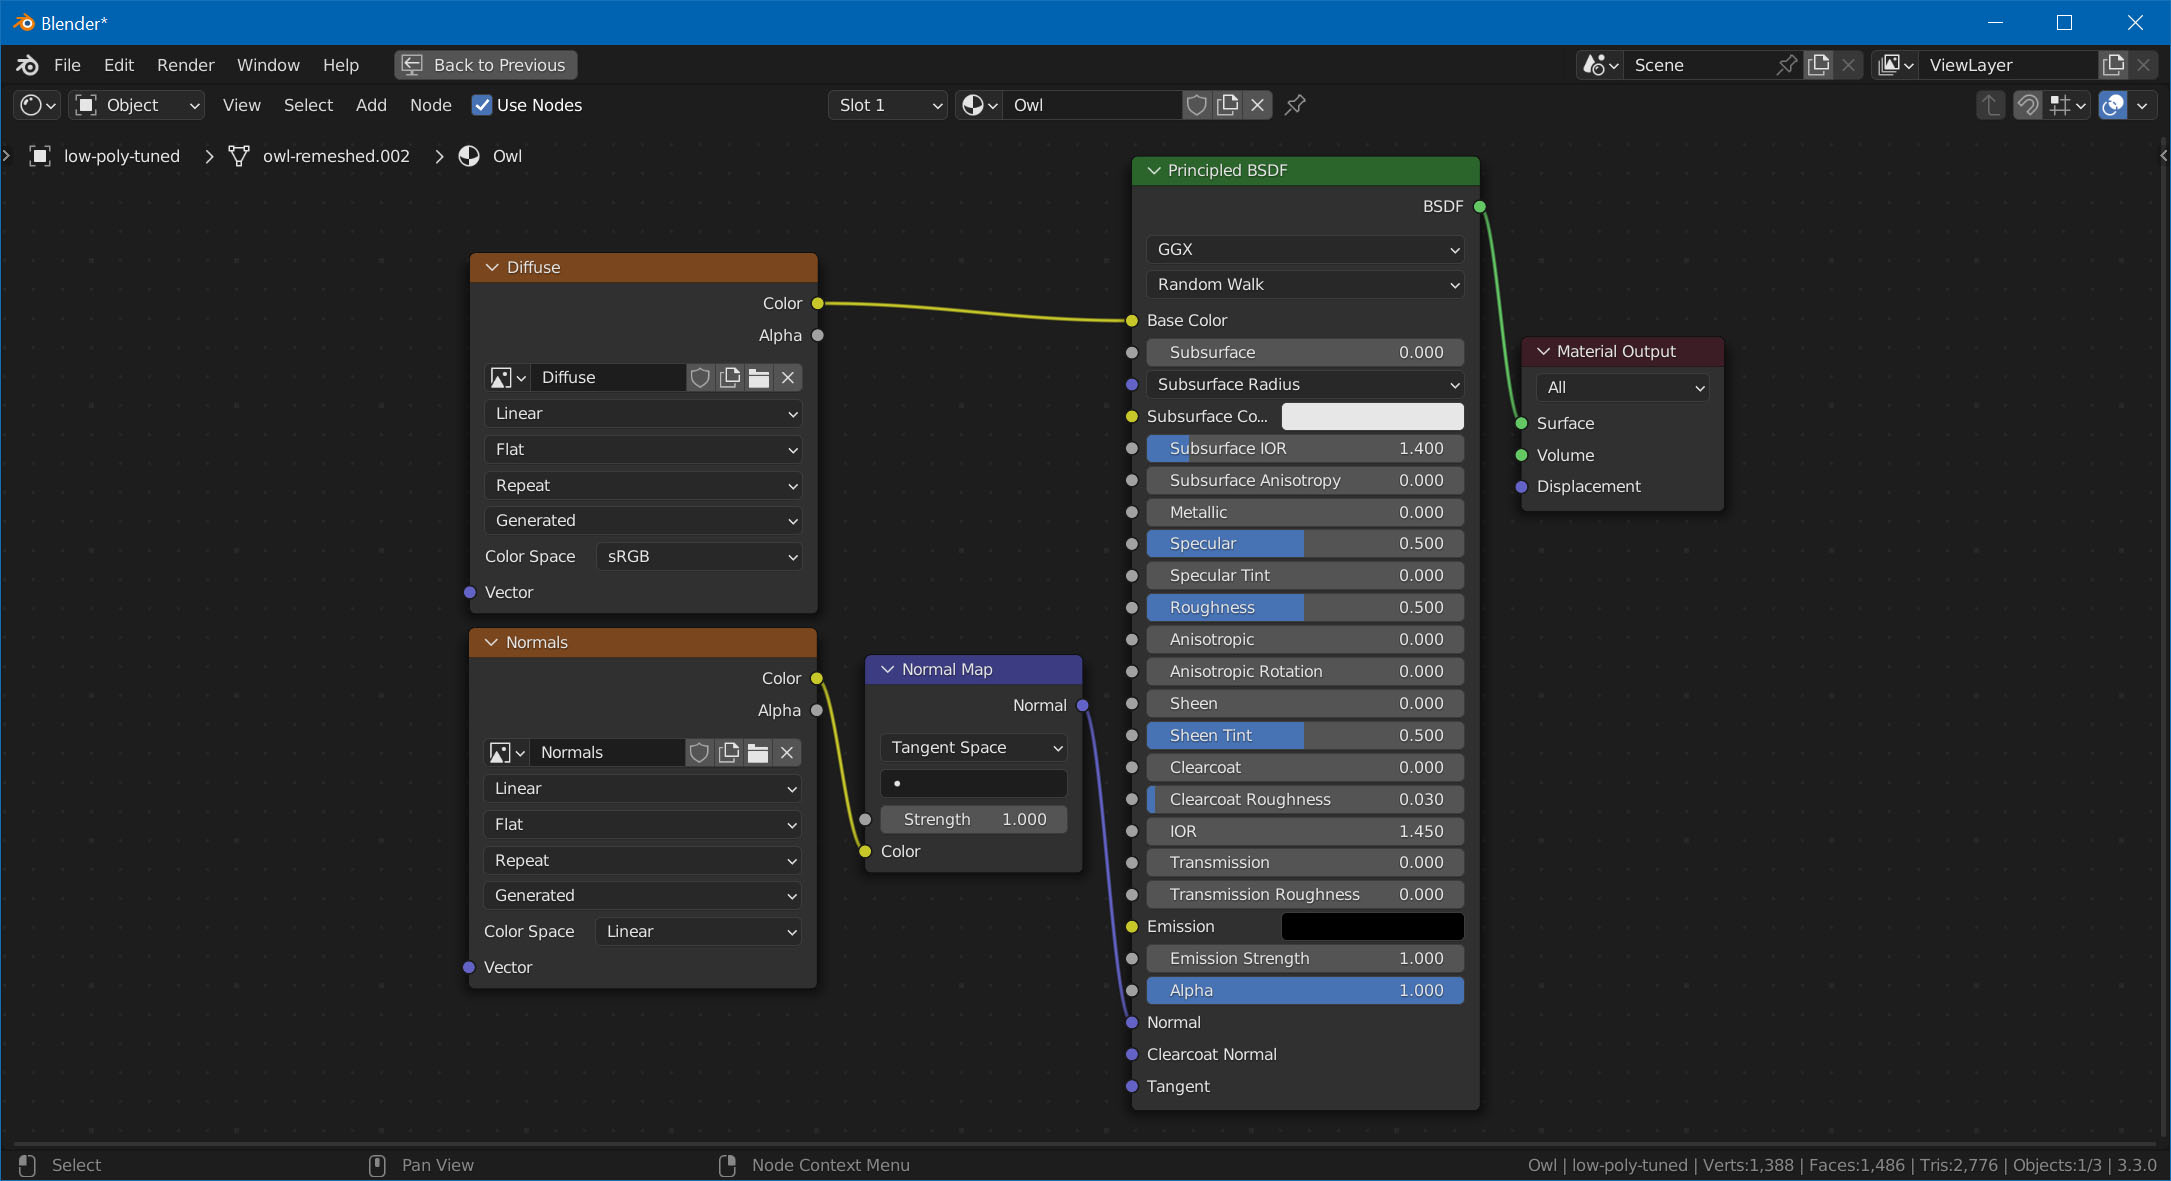This screenshot has width=2171, height=1181.
Task: Click the Owl material breadcrumb
Action: pos(507,156)
